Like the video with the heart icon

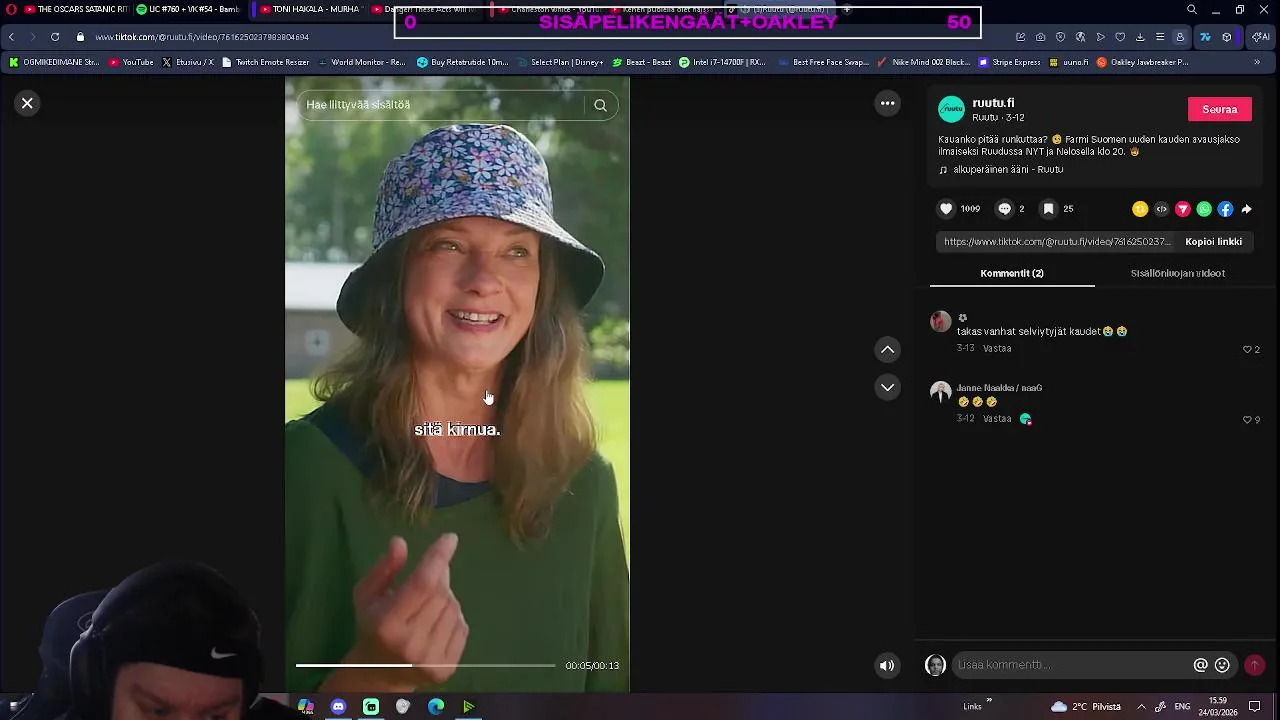(946, 209)
